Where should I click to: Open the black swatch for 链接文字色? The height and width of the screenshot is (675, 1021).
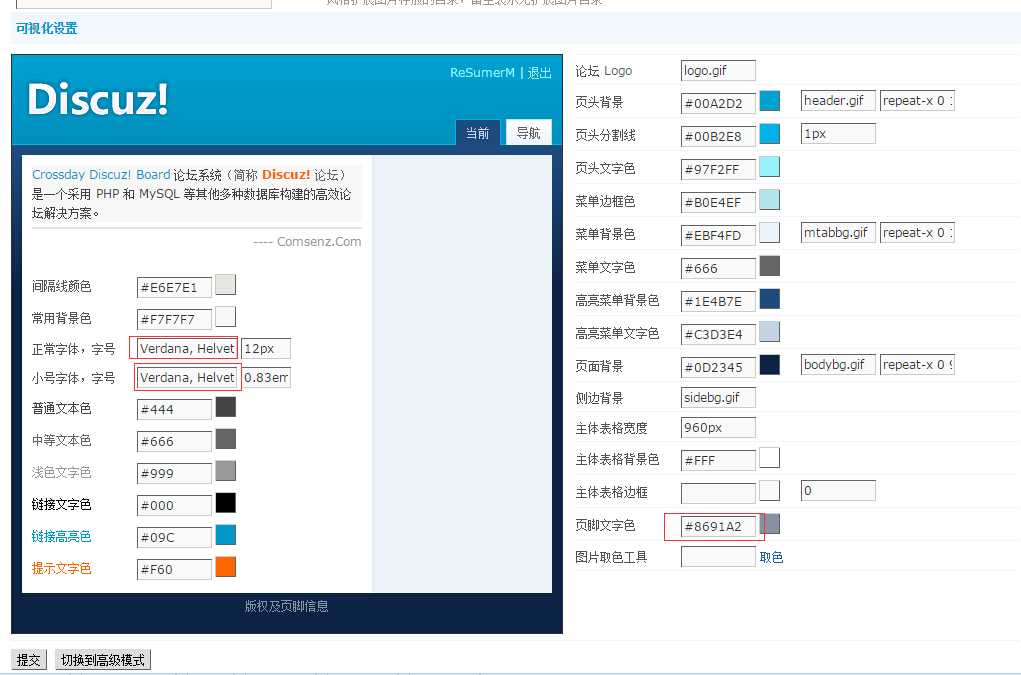225,503
